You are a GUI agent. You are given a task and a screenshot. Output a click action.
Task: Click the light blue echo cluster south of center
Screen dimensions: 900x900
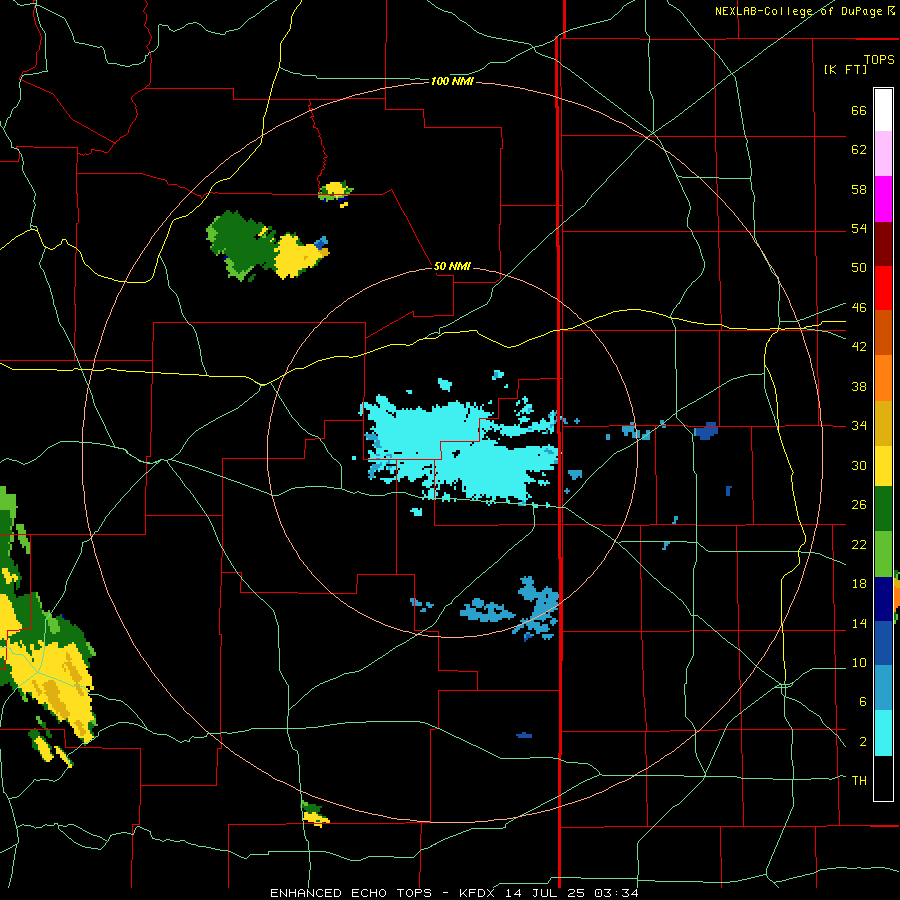(x=511, y=610)
